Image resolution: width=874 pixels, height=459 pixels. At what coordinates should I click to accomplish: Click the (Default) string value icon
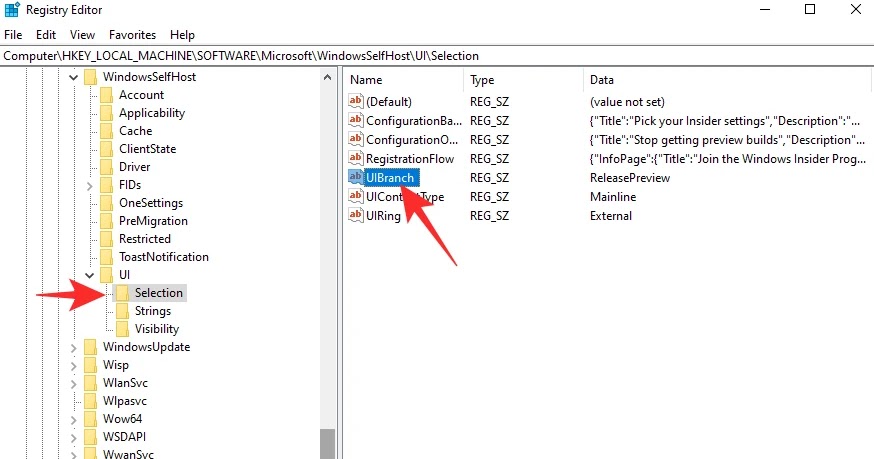(x=356, y=101)
